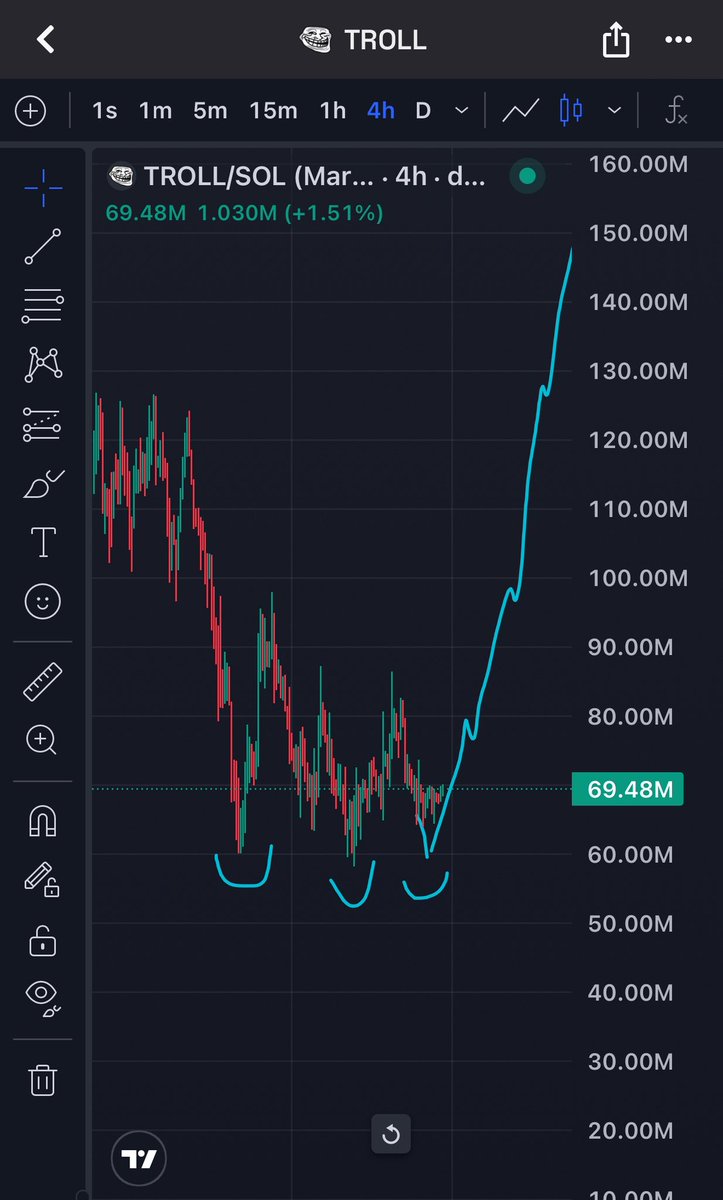This screenshot has height=1200, width=723.
Task: Delete drawings with the trash icon
Action: [42, 1079]
